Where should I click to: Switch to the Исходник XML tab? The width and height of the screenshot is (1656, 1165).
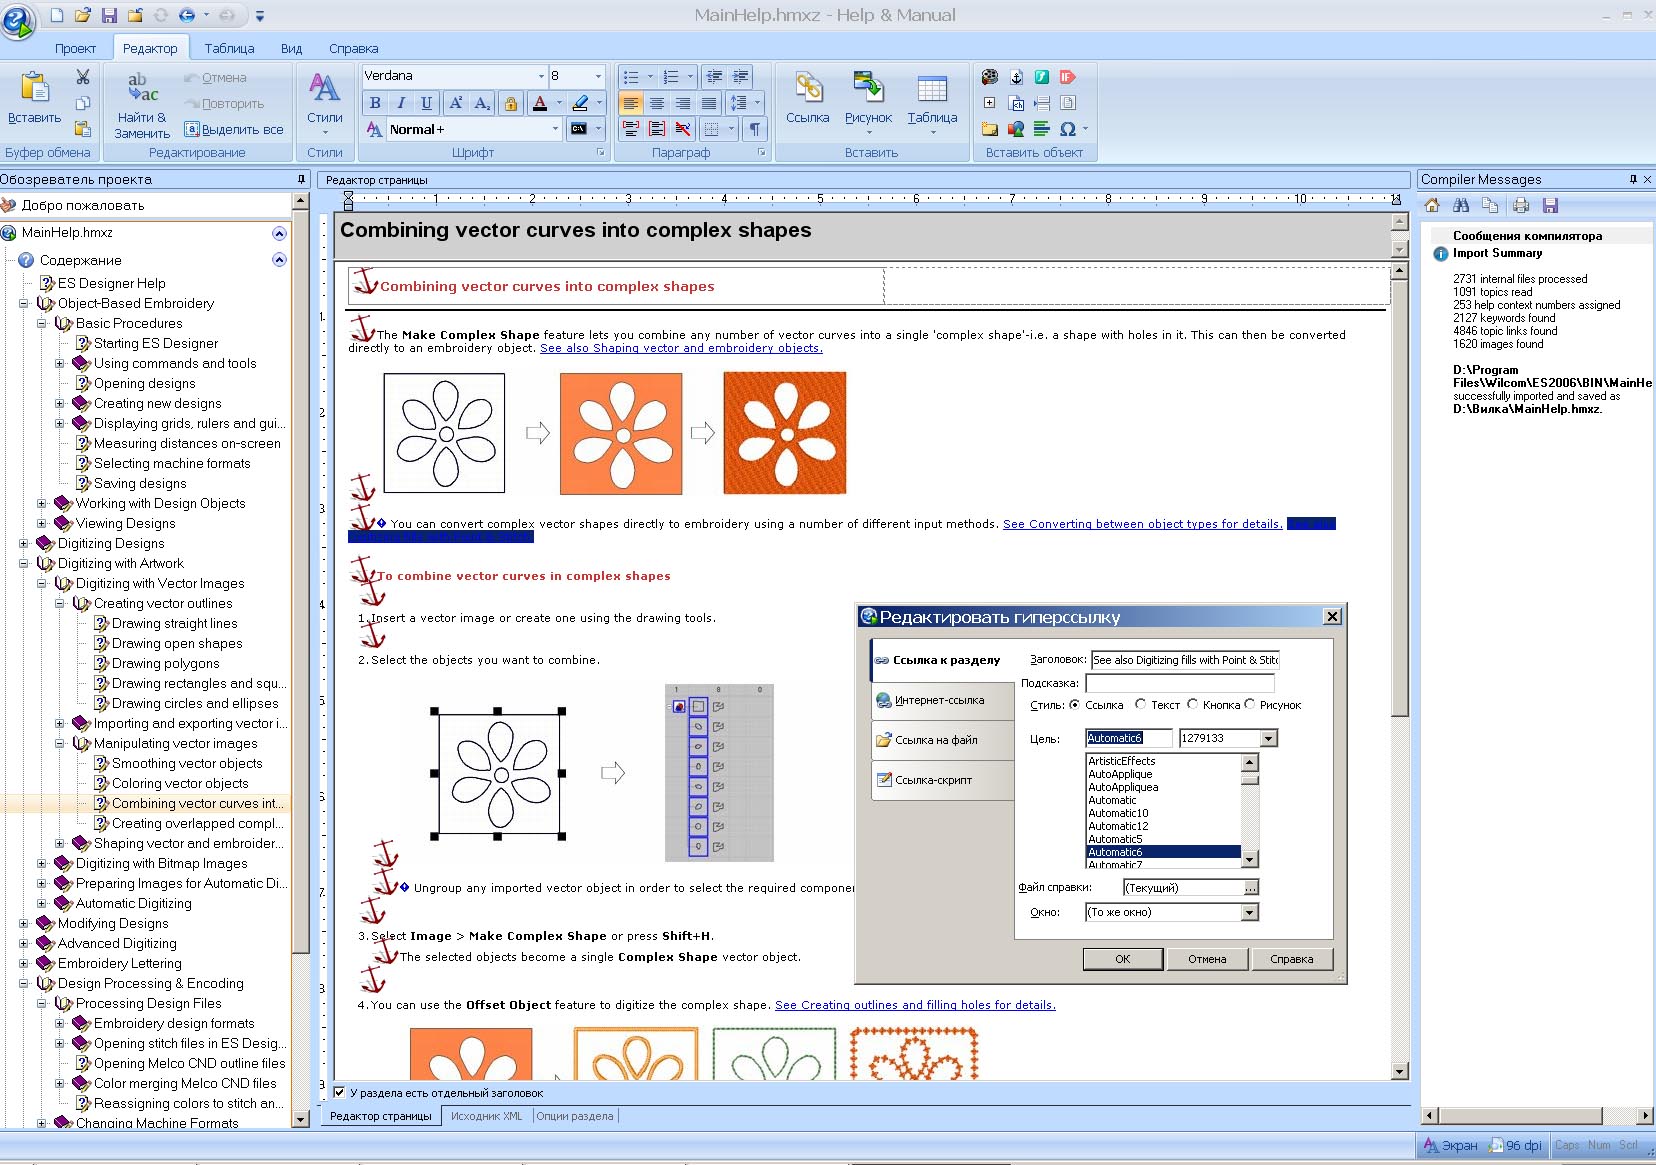(x=486, y=1116)
